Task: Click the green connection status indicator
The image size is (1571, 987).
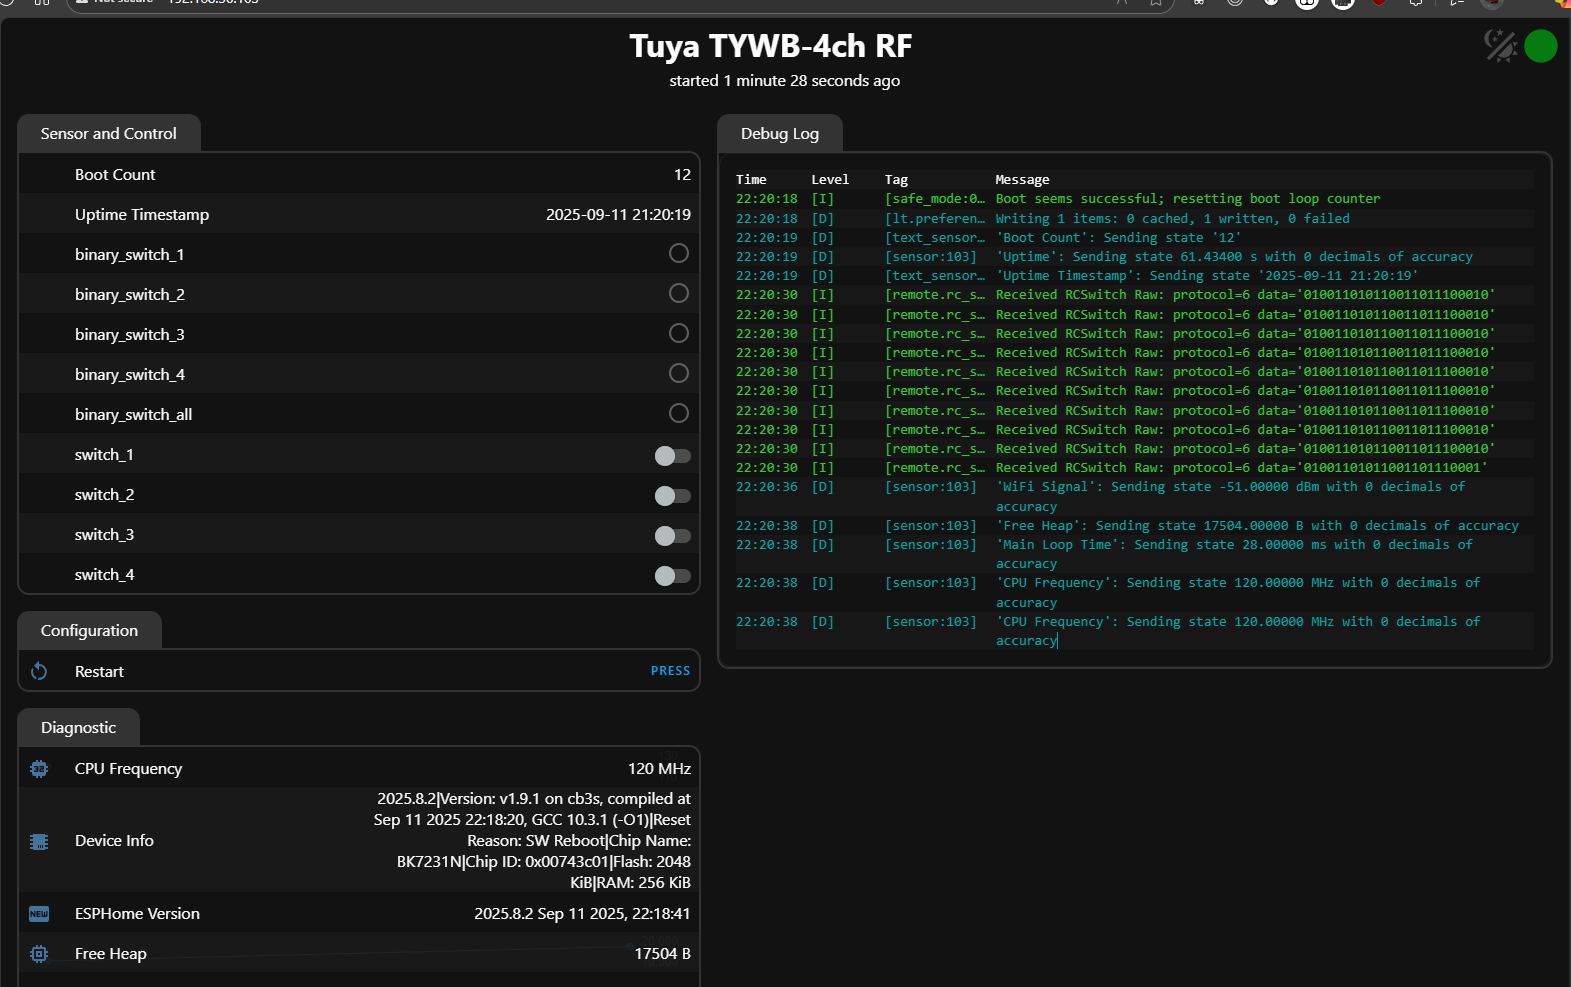Action: click(x=1540, y=46)
